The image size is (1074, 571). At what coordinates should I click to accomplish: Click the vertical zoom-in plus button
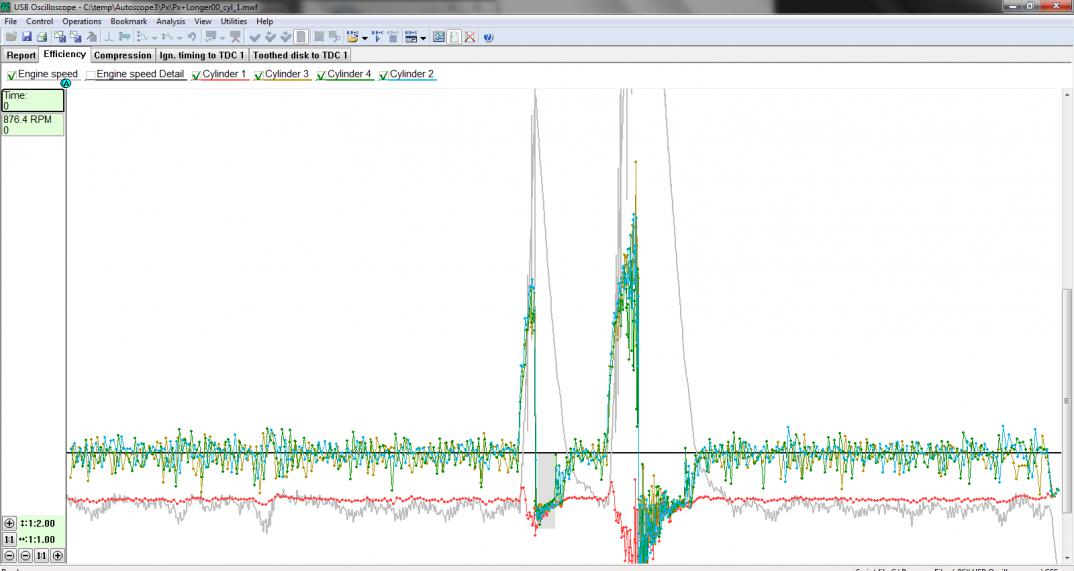pos(10,523)
